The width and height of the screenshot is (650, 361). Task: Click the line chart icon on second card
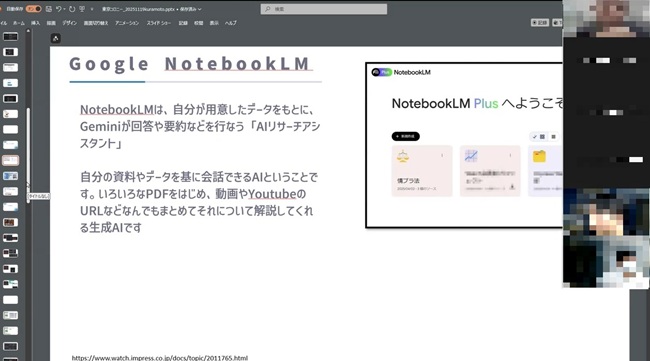(x=471, y=156)
